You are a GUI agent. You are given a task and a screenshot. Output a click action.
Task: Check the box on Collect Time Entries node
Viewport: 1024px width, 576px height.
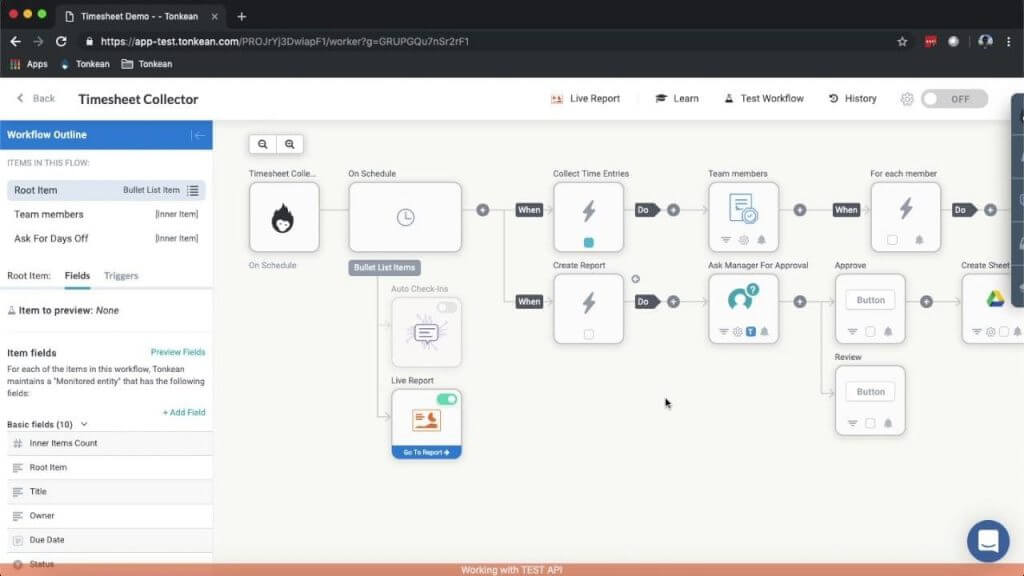click(x=588, y=242)
